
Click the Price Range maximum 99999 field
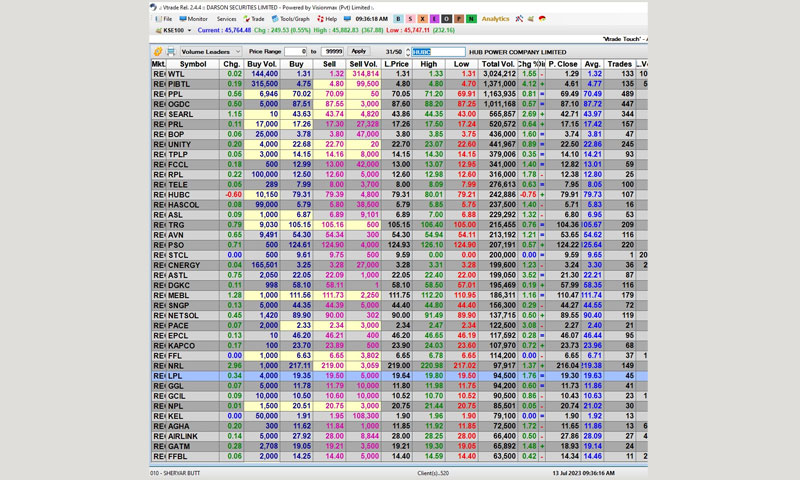click(x=333, y=52)
